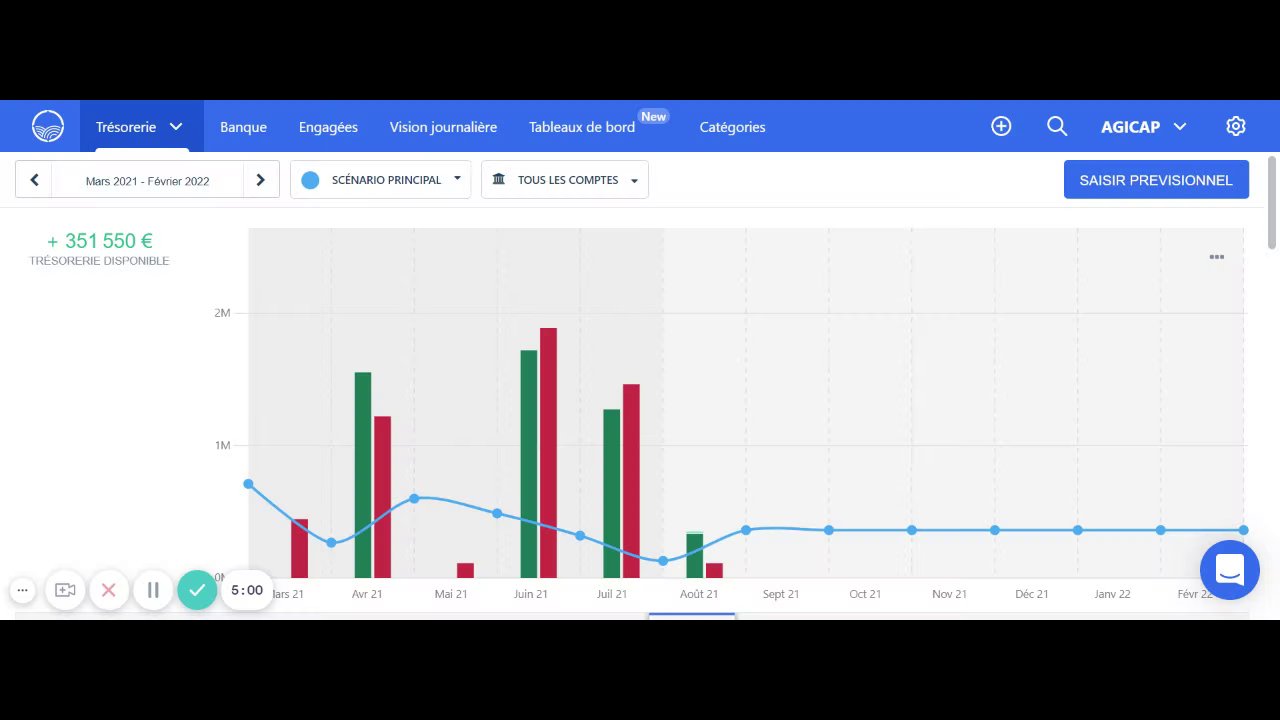The image size is (1280, 720).
Task: Pause the screen recording
Action: pyautogui.click(x=153, y=590)
